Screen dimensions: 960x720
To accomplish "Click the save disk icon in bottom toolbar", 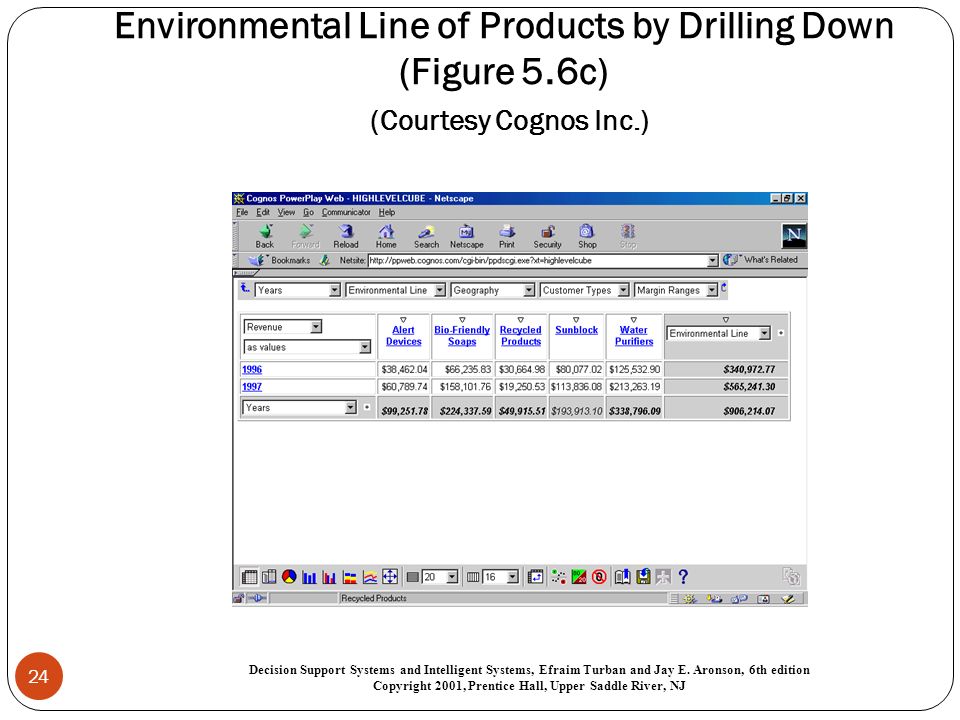I will click(x=643, y=577).
